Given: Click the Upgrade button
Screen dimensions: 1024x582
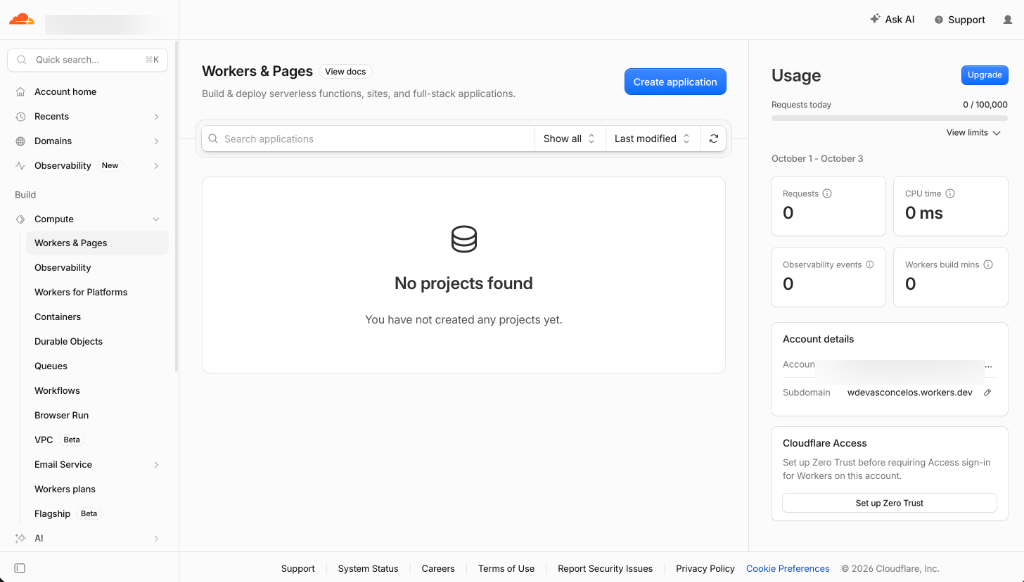Looking at the screenshot, I should click(984, 75).
